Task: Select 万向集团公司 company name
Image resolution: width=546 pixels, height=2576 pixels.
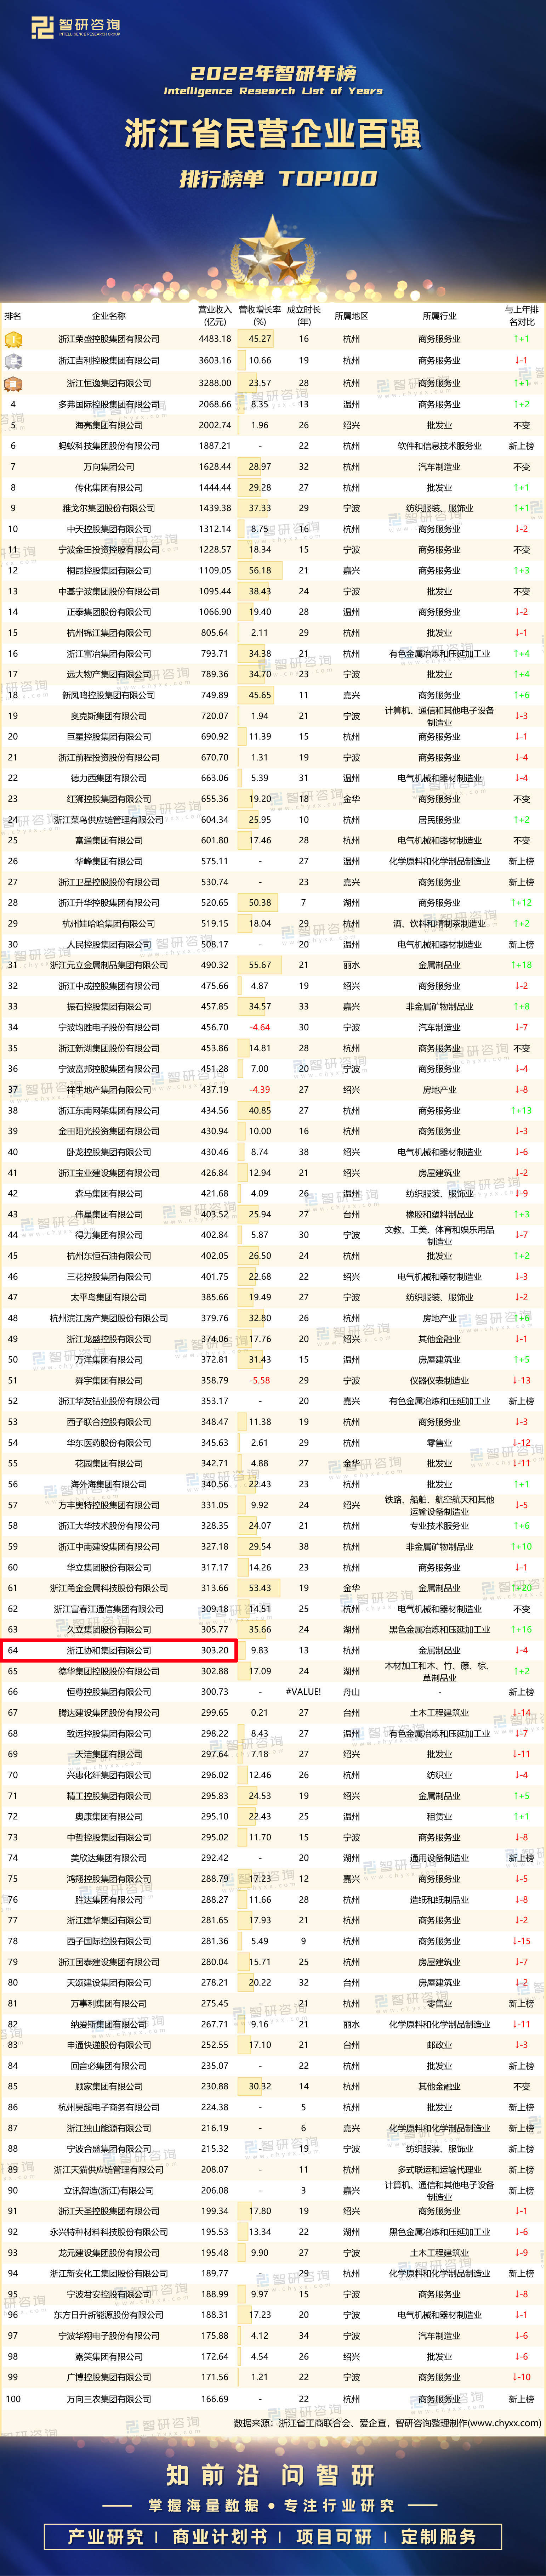Action: [x=109, y=467]
